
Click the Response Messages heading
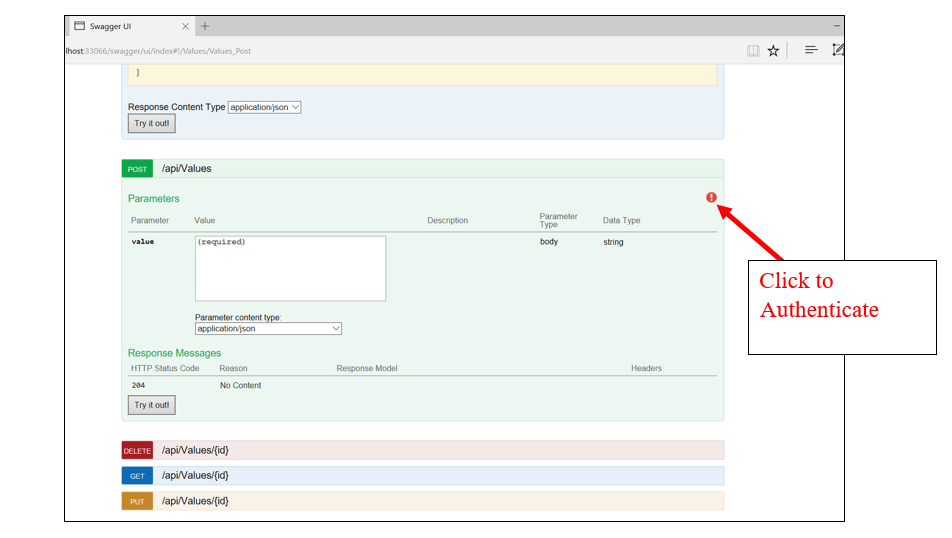point(174,353)
